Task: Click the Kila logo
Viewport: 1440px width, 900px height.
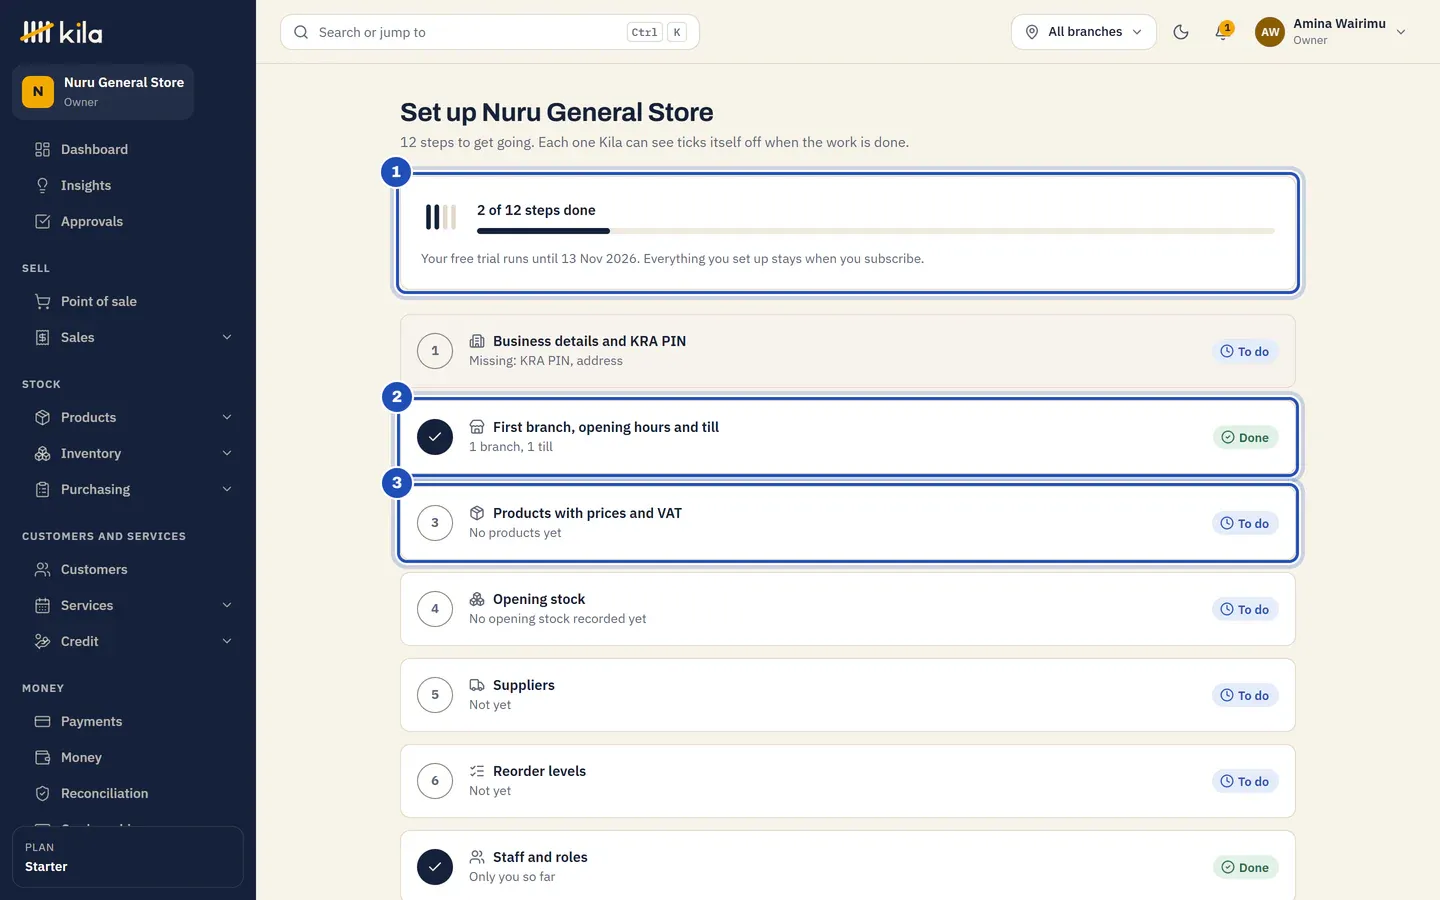Action: pos(61,32)
